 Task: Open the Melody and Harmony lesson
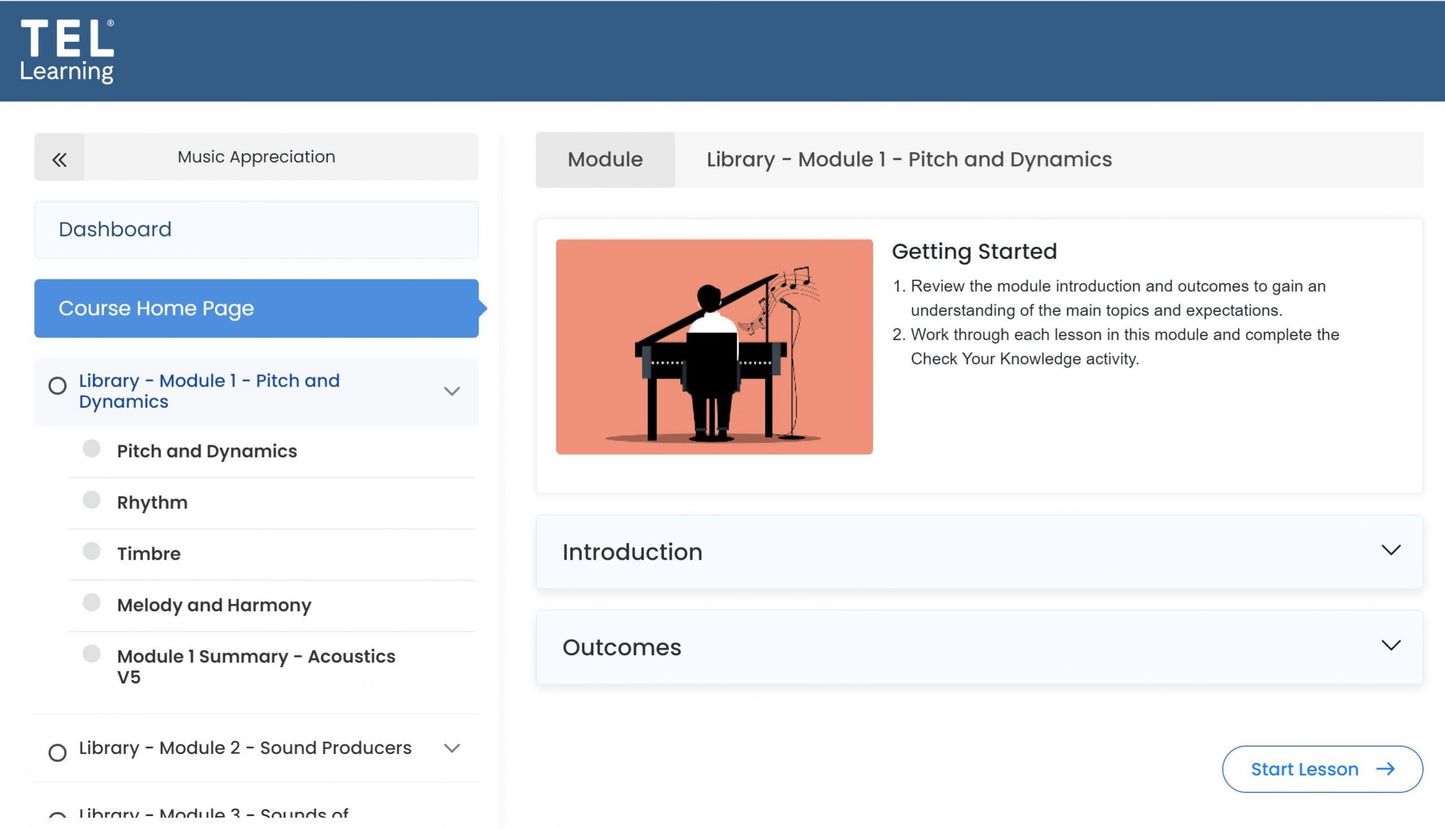[214, 605]
